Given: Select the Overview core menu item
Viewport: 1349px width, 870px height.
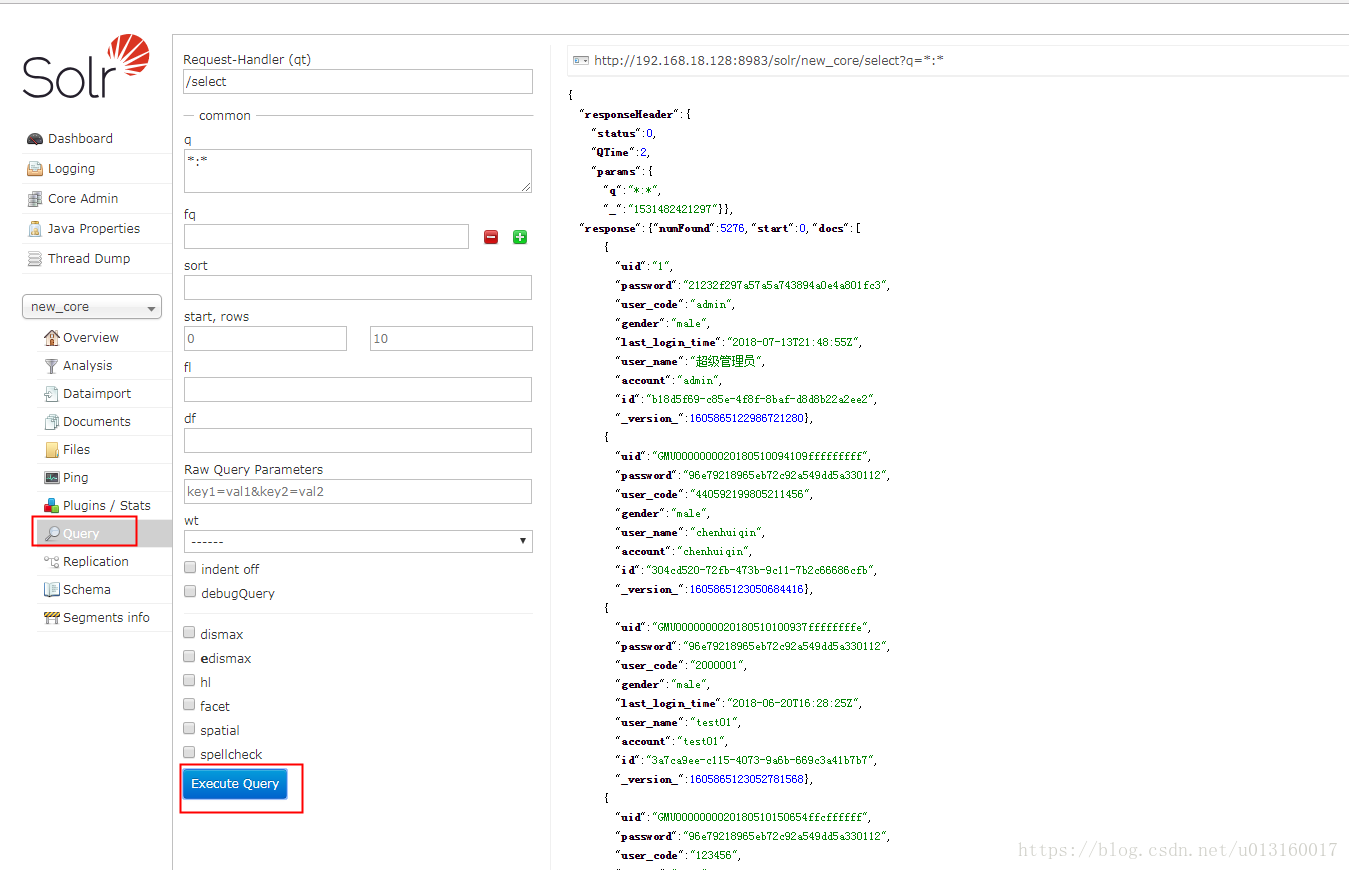Looking at the screenshot, I should tap(91, 338).
